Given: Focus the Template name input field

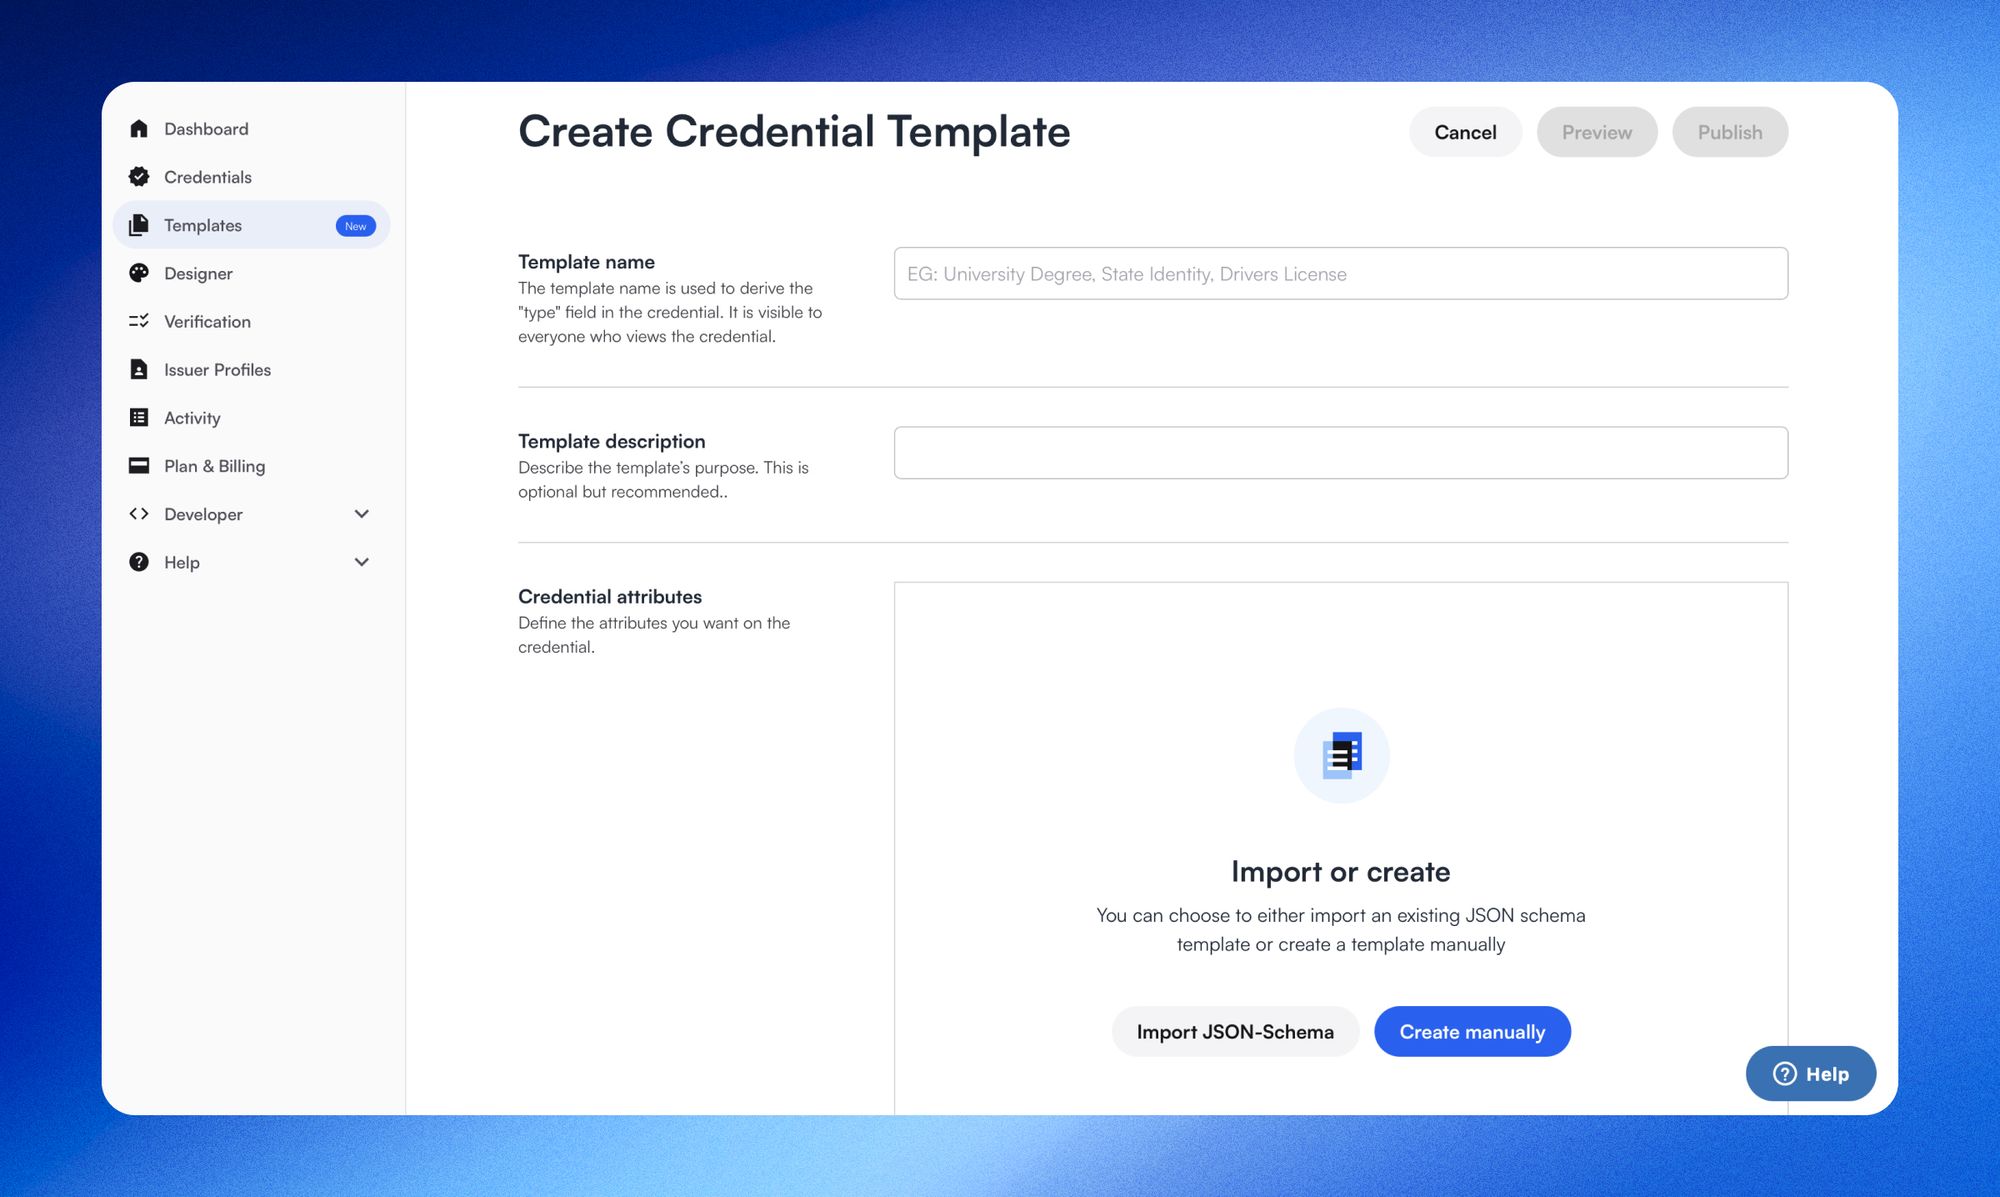Looking at the screenshot, I should tap(1340, 274).
